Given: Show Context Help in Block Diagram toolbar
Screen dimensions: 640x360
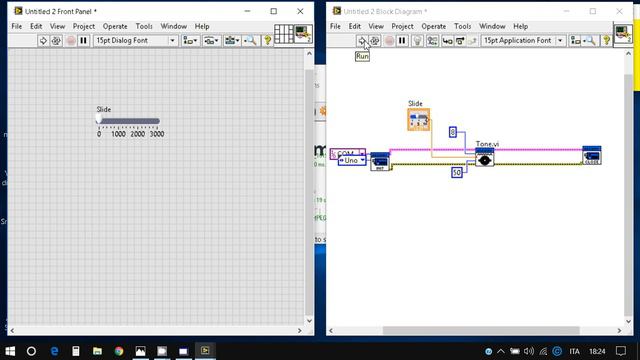Looking at the screenshot, I should coord(607,40).
